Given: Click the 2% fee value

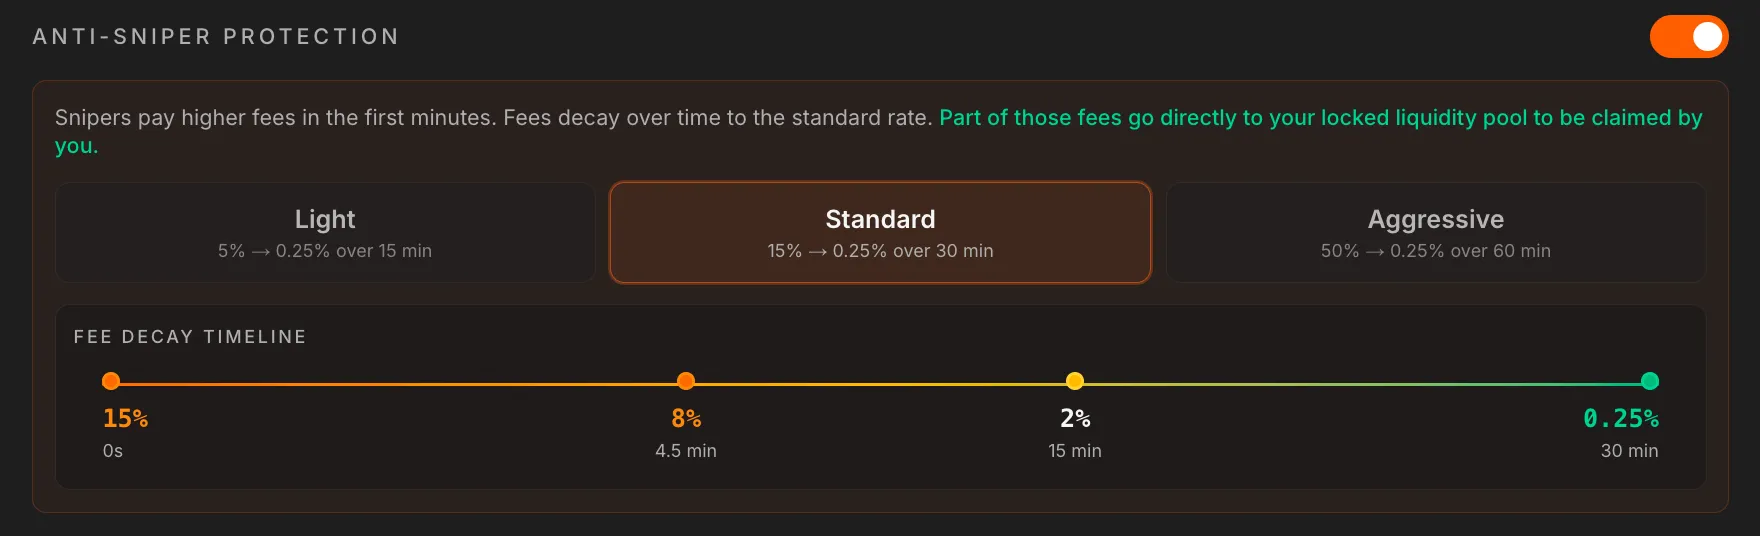Looking at the screenshot, I should [1075, 418].
